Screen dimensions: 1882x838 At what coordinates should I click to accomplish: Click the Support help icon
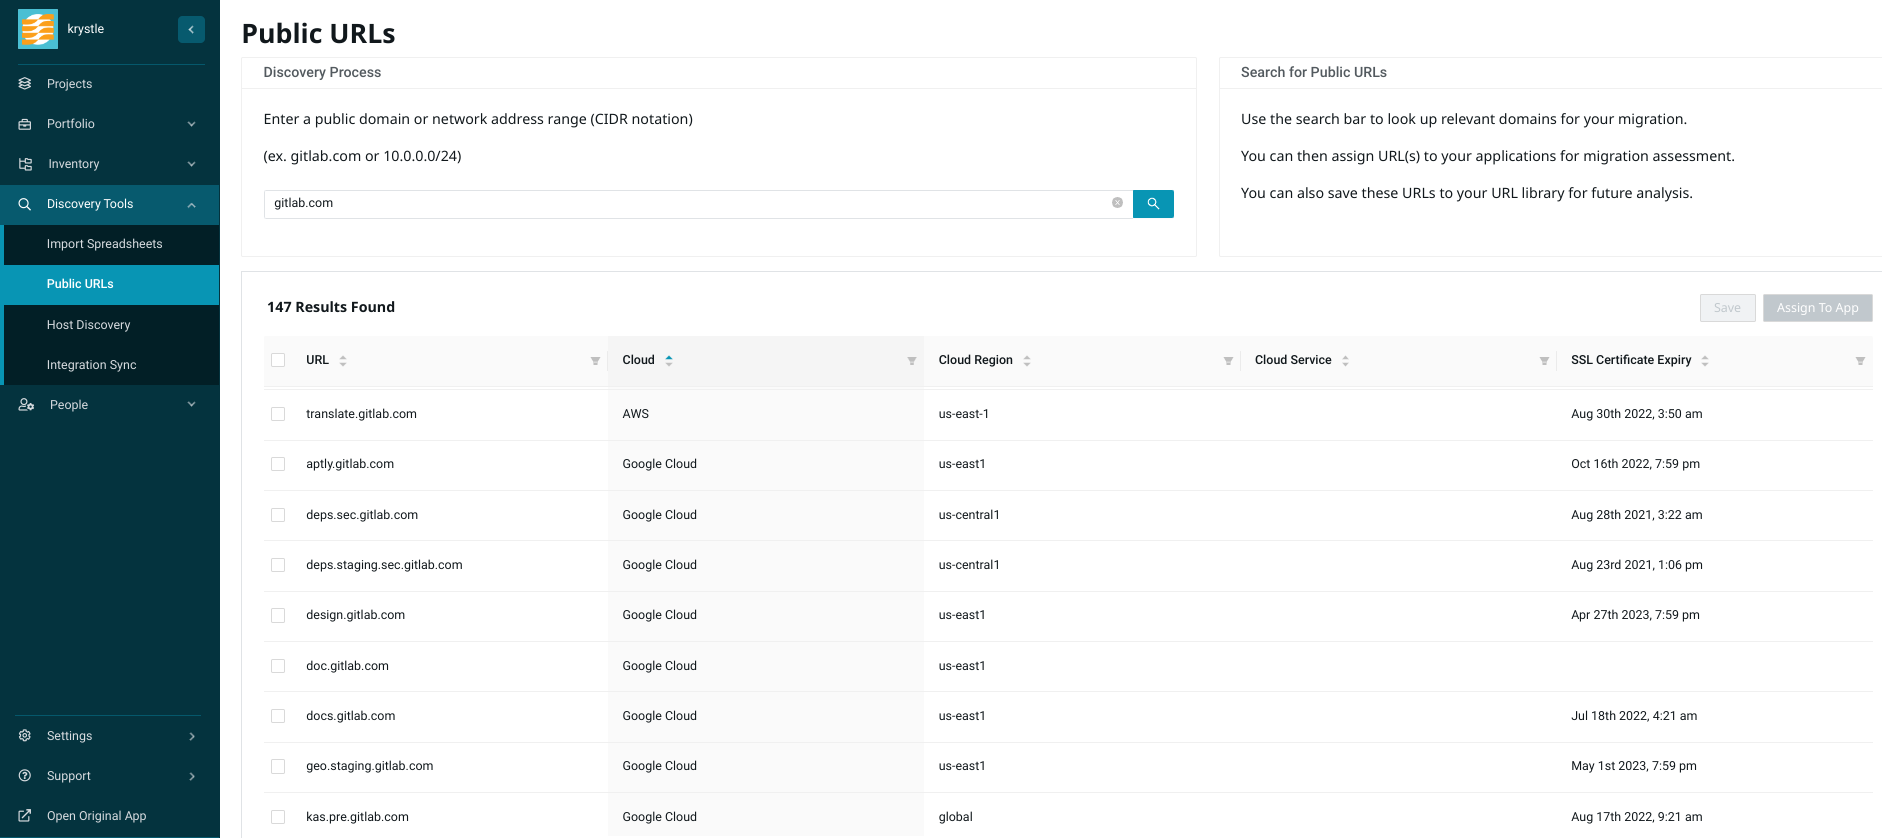[25, 776]
